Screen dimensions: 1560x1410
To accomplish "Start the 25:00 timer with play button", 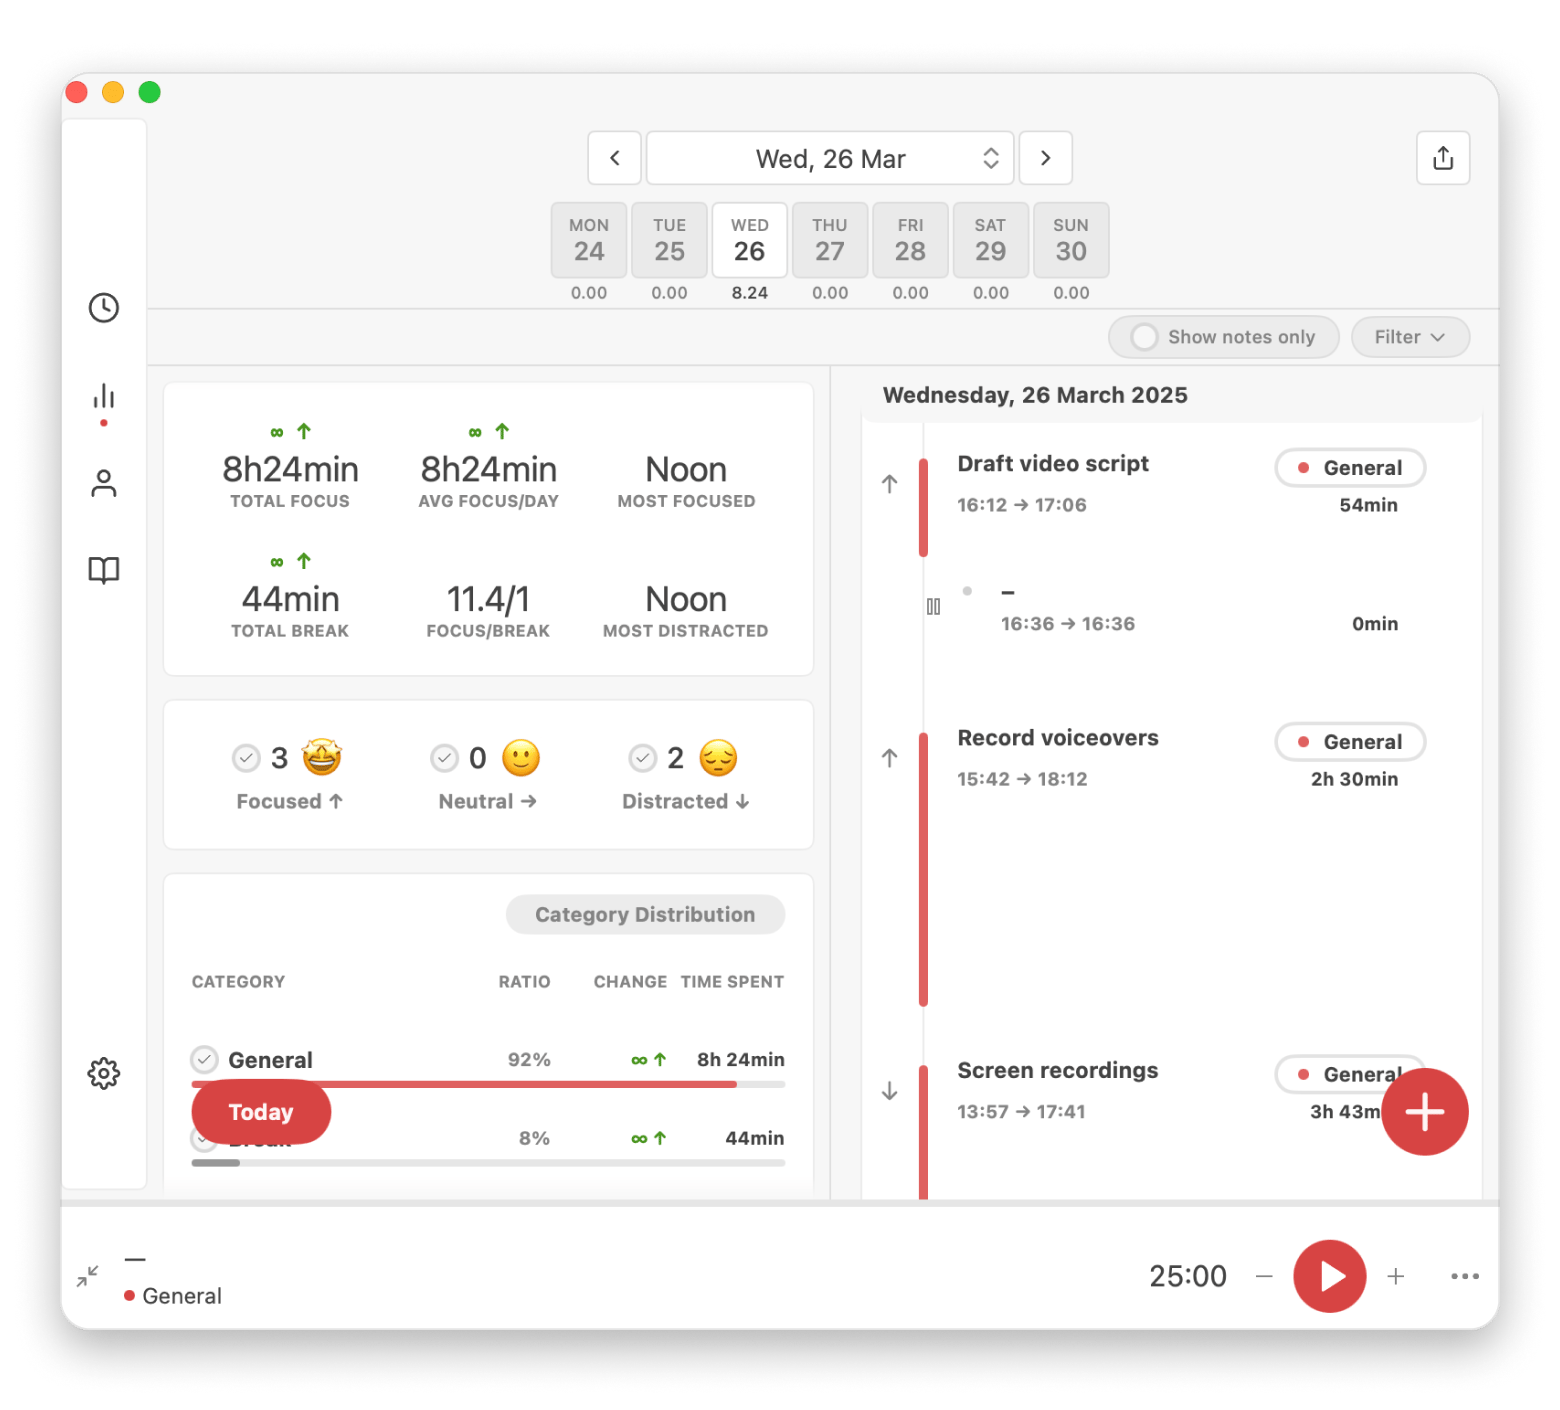I will [x=1329, y=1276].
